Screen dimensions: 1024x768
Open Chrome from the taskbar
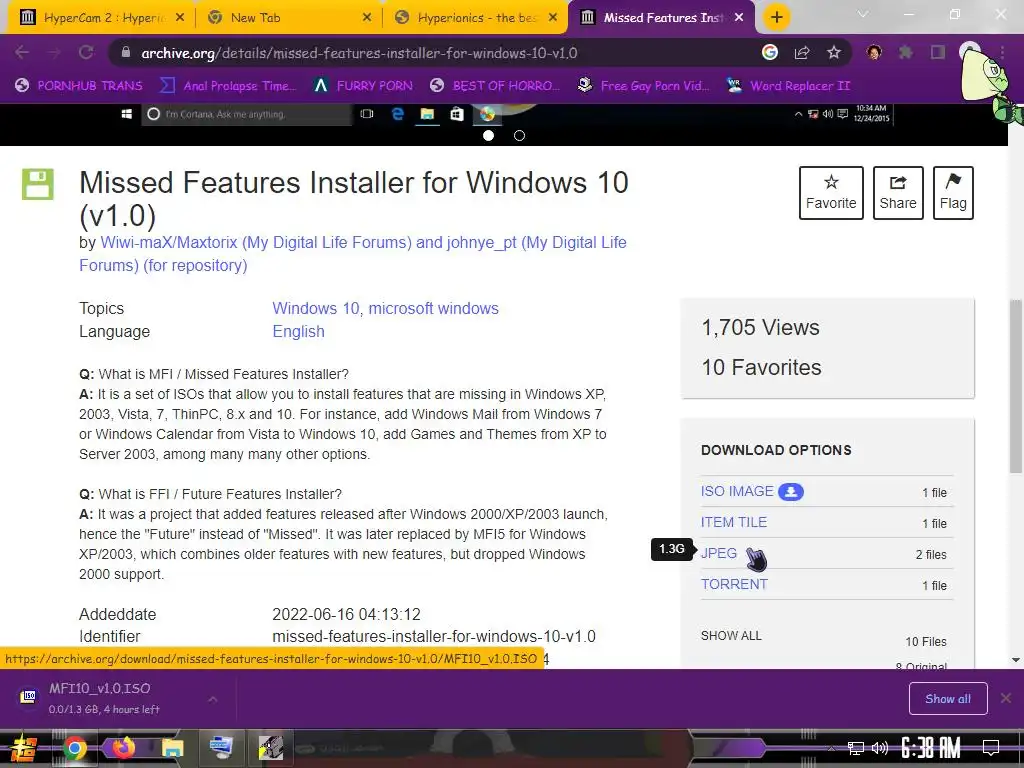coord(74,748)
